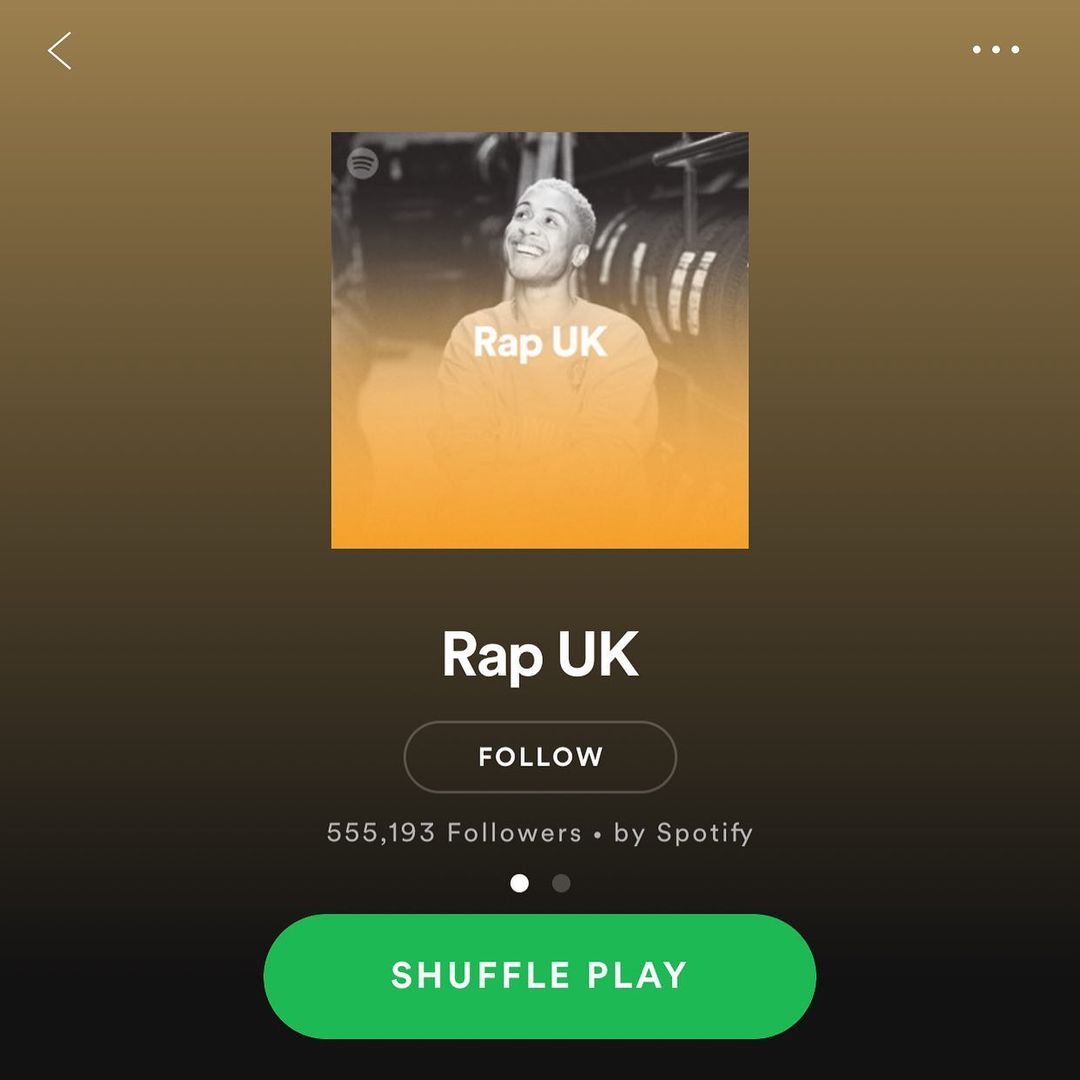Tap the Spotify name in playlist credits

point(705,833)
